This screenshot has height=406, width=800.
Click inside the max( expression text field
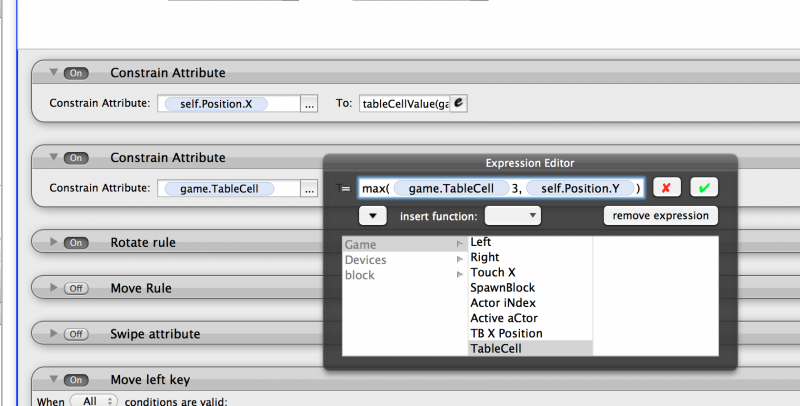(x=500, y=188)
